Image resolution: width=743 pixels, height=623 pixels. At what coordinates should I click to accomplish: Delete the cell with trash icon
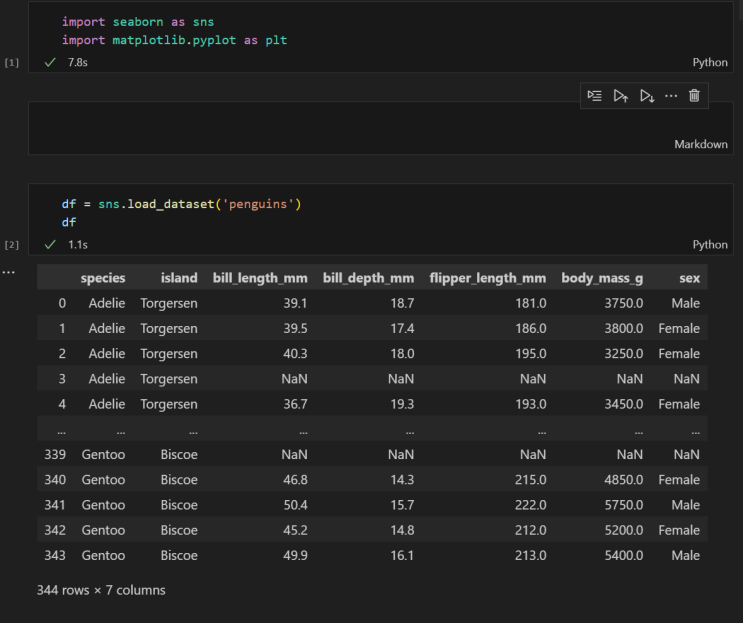coord(695,96)
